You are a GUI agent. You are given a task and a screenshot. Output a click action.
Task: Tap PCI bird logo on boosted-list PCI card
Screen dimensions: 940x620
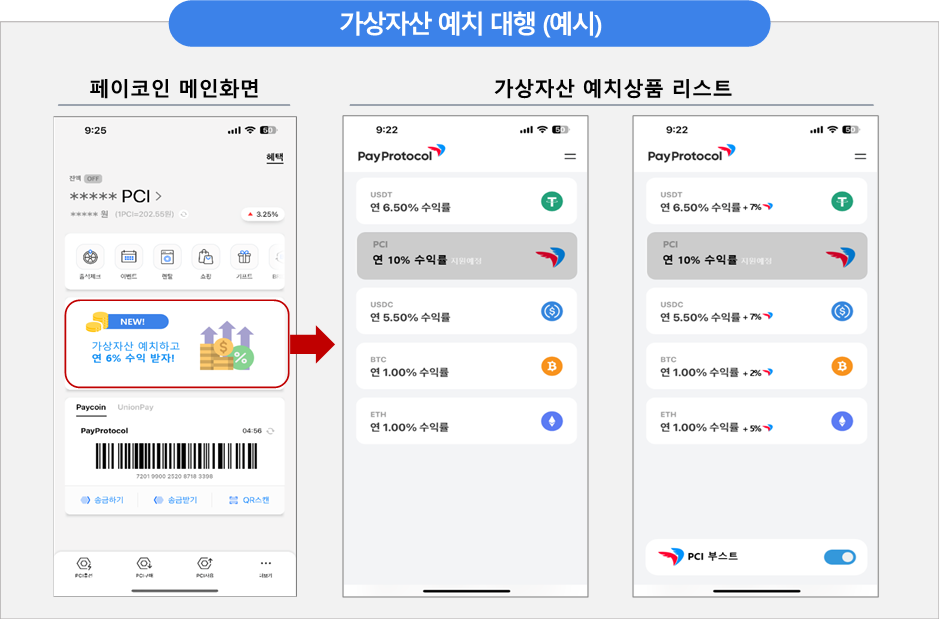click(840, 257)
